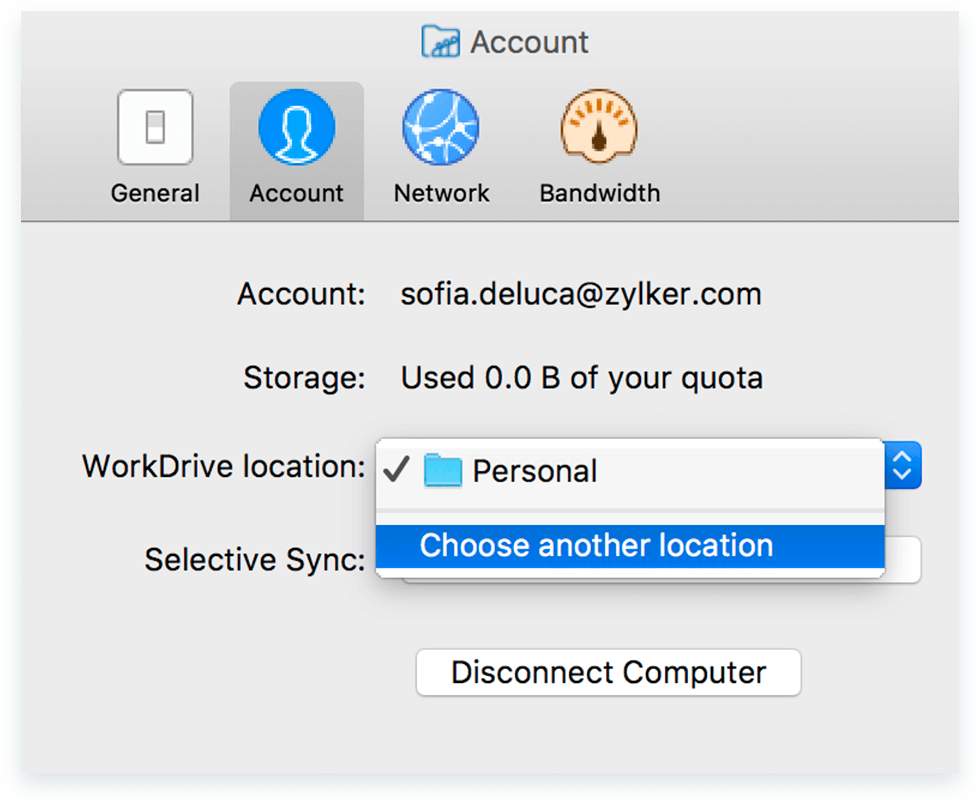Click the General toggle-switch icon
The height and width of the screenshot is (805, 980).
[x=155, y=127]
